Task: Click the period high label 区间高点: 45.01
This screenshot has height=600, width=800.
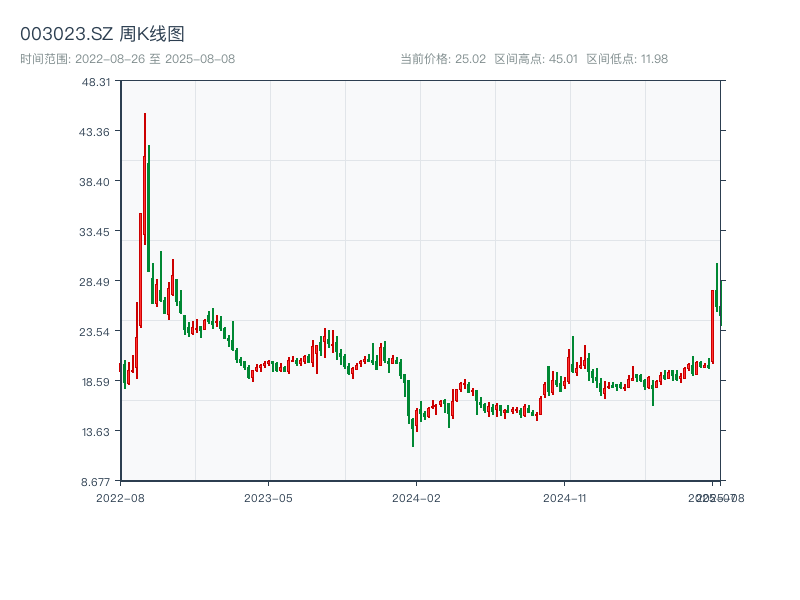Action: tap(536, 59)
